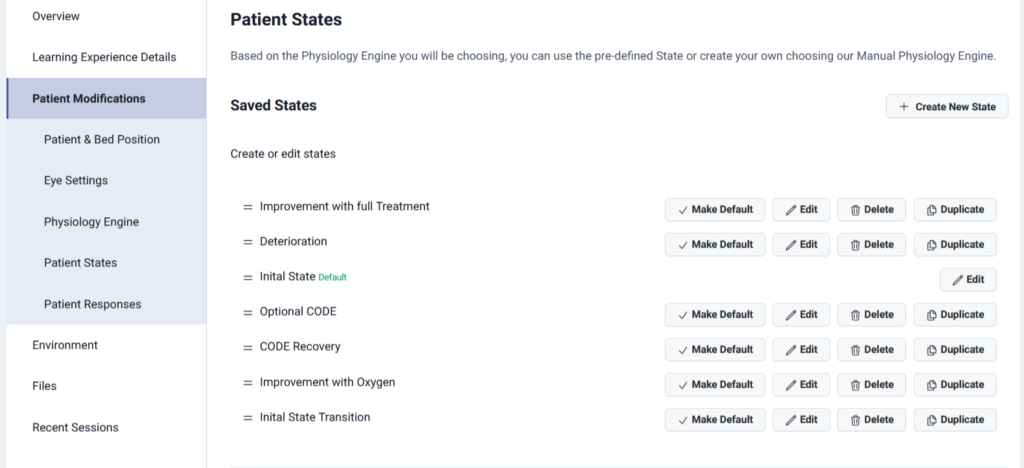
Task: Duplicate the Optional CODE state
Action: pos(955,315)
